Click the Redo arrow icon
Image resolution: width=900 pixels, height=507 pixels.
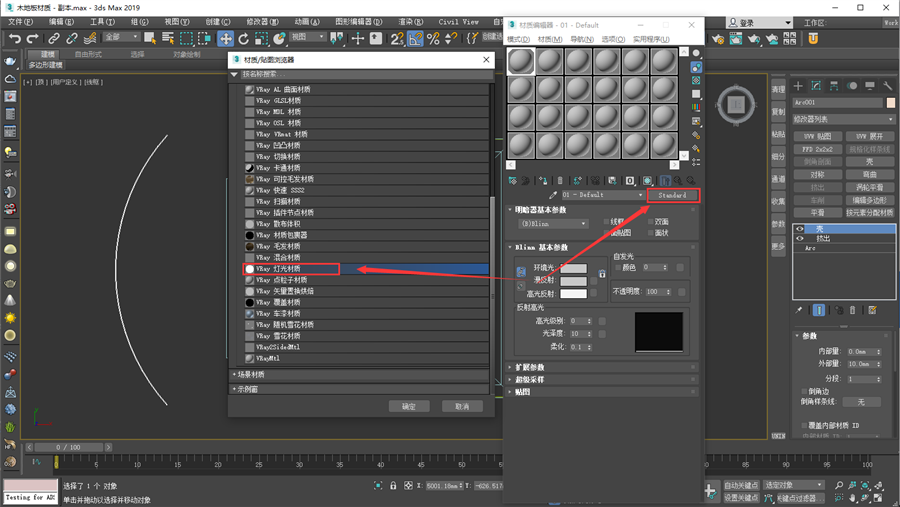[x=33, y=38]
